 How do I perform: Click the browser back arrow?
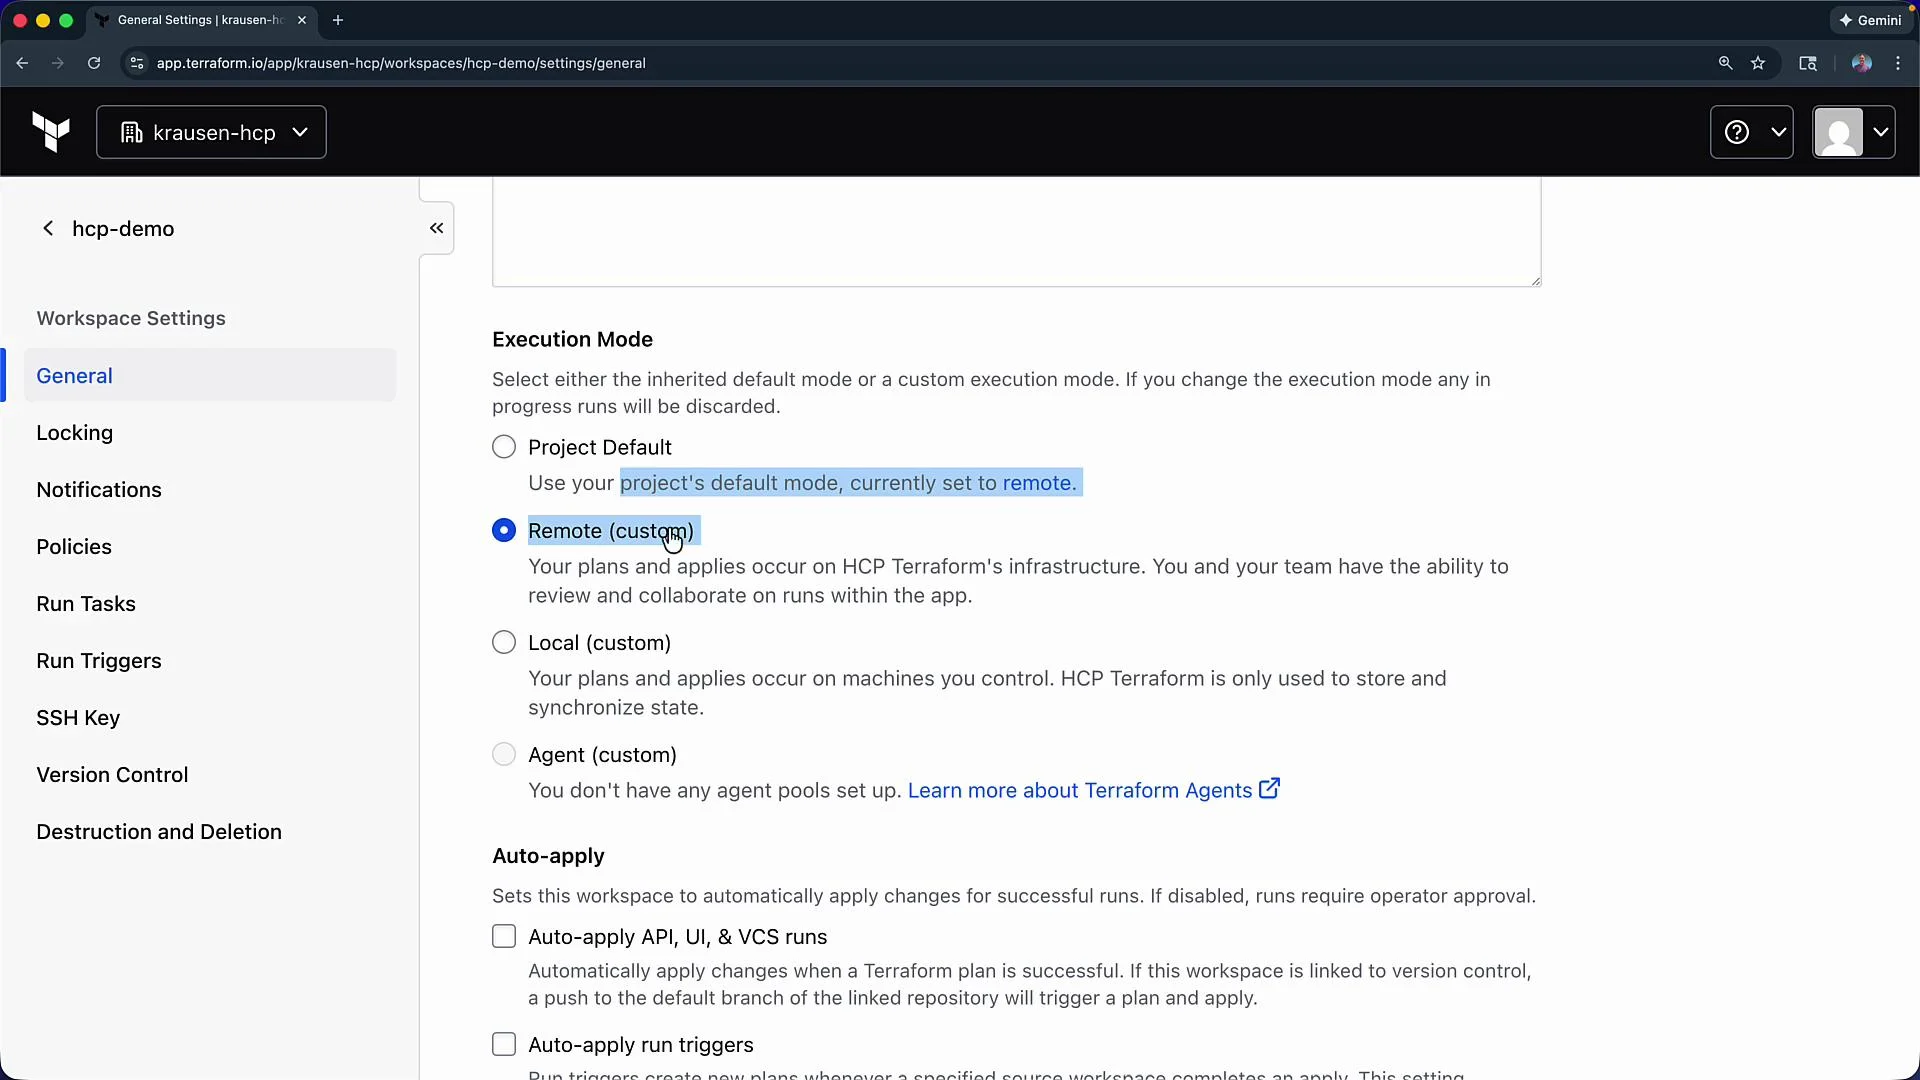[22, 63]
